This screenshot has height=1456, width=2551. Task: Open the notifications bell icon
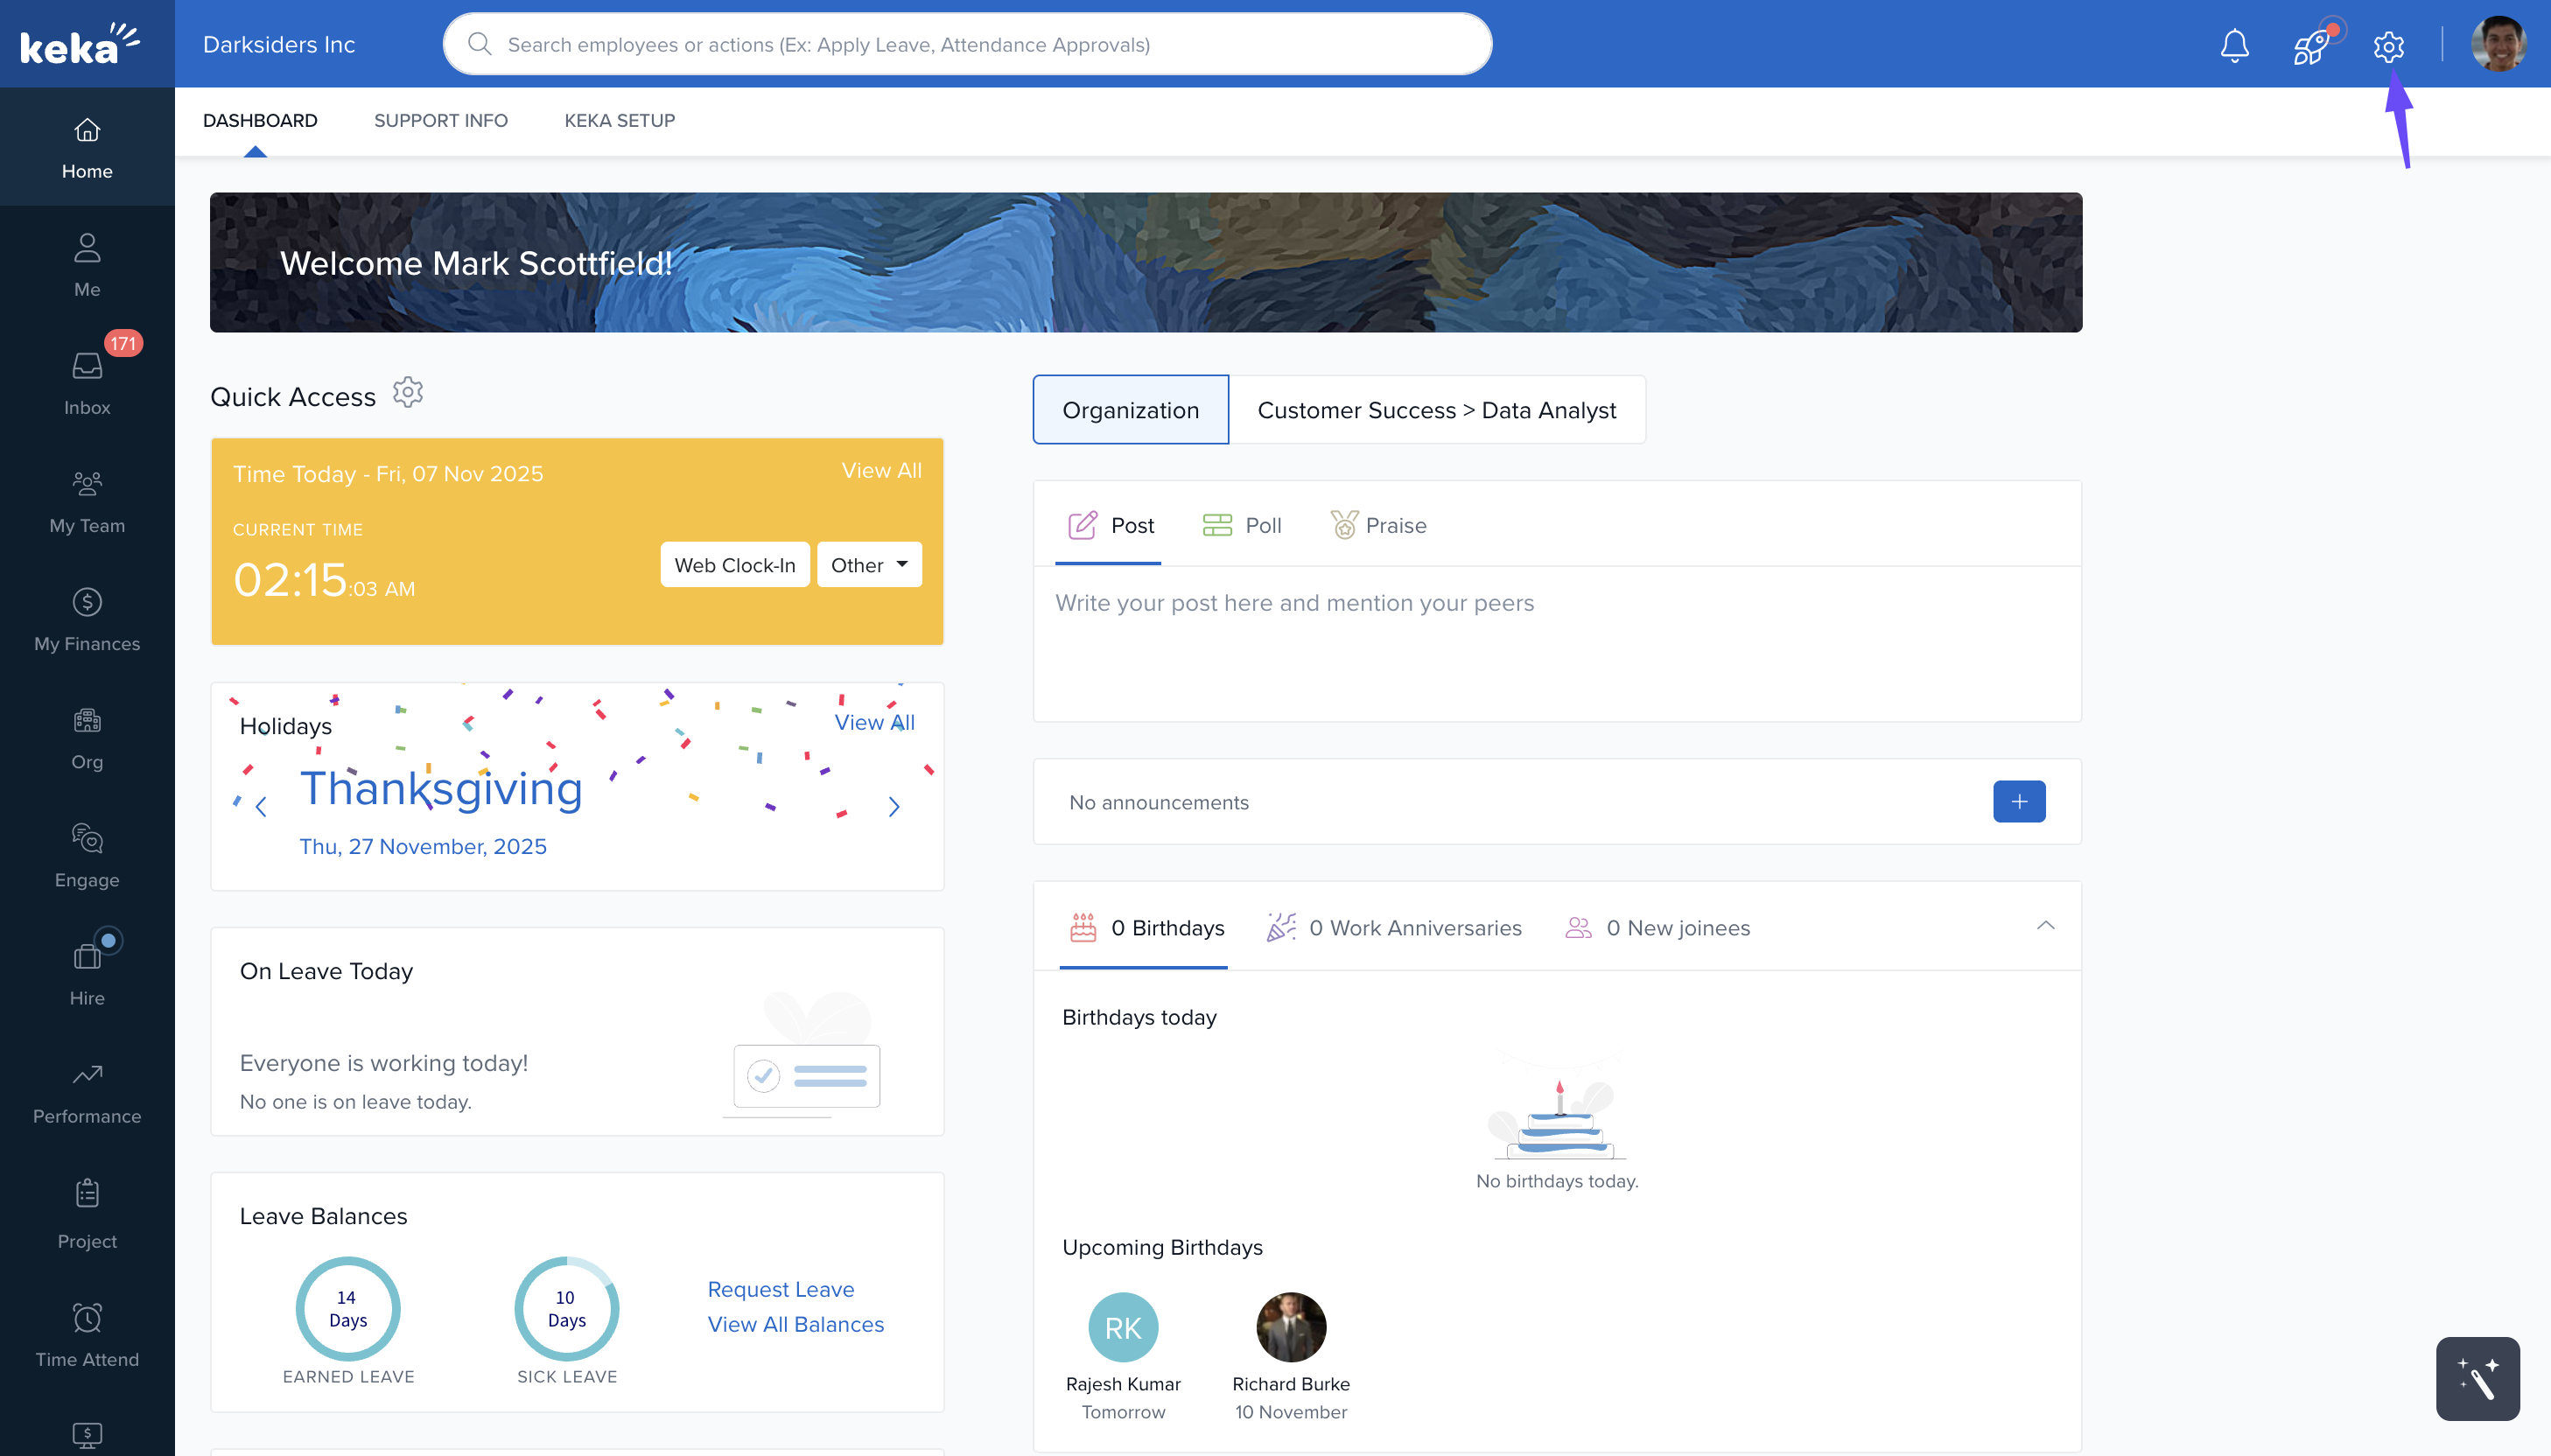point(2234,45)
